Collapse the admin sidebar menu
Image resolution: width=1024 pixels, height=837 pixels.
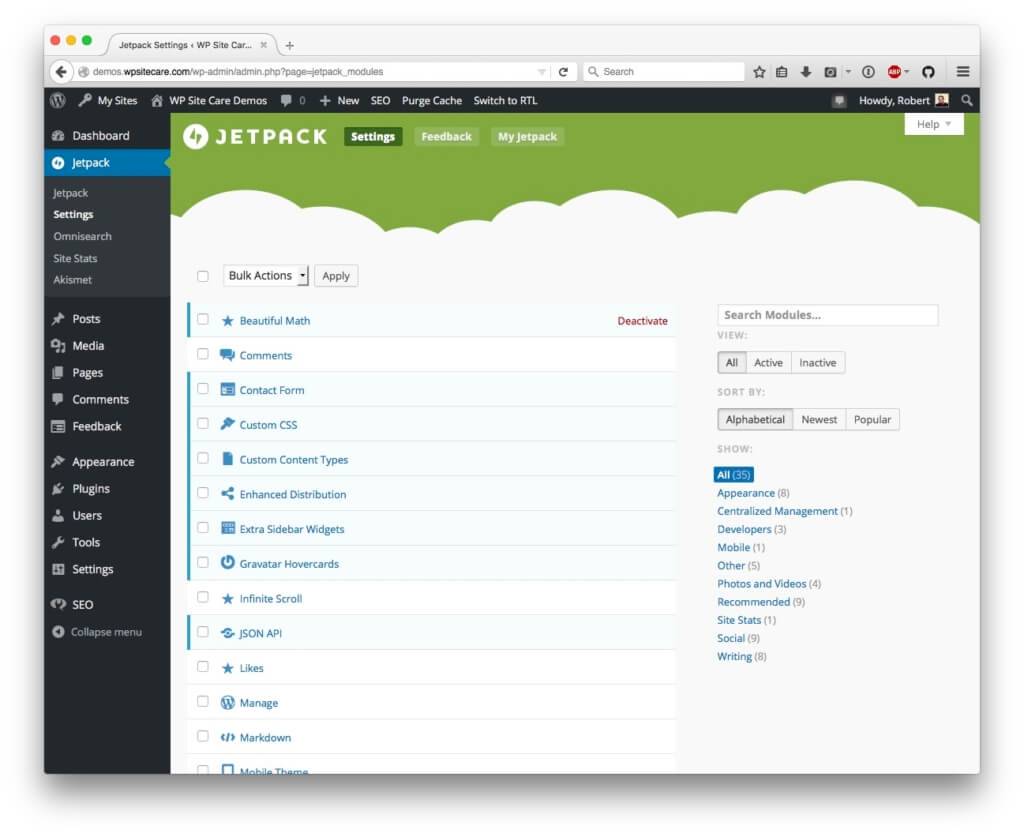tap(97, 632)
